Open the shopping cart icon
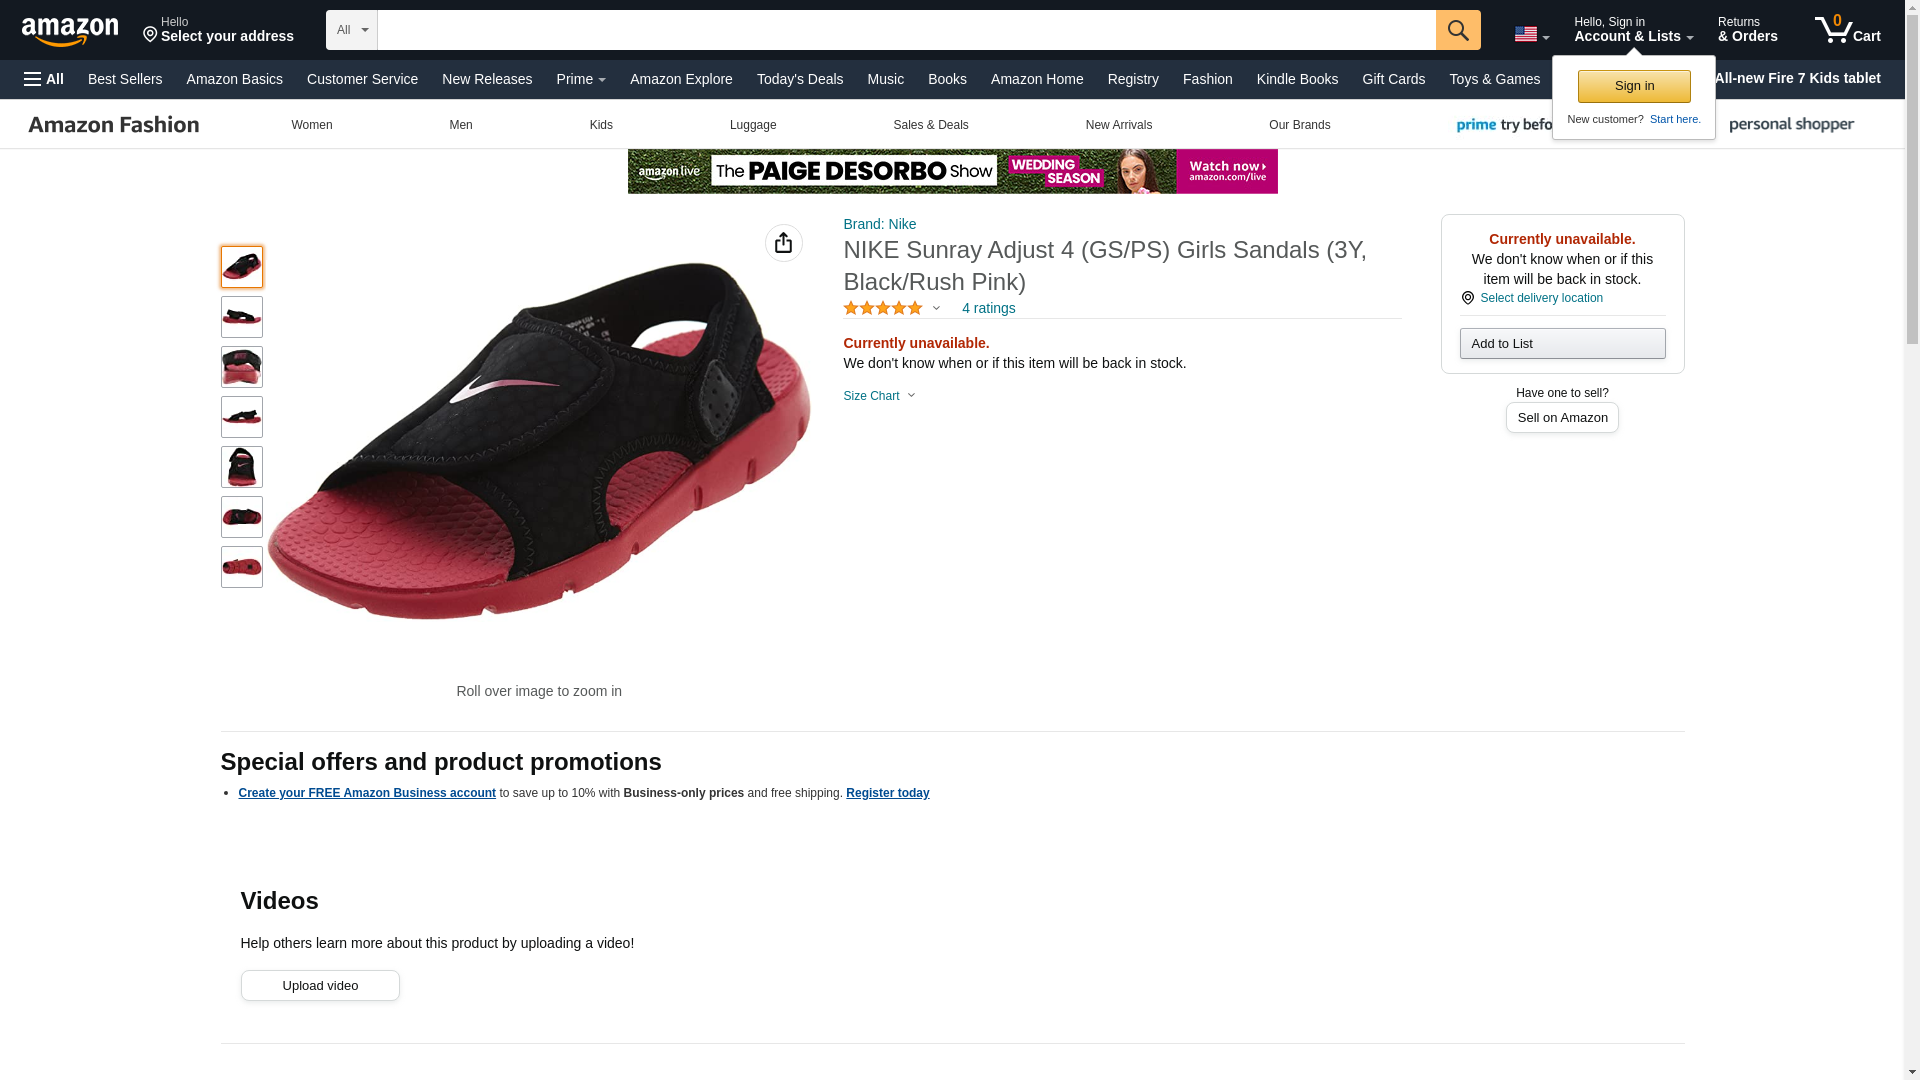1920x1080 pixels. [1848, 29]
